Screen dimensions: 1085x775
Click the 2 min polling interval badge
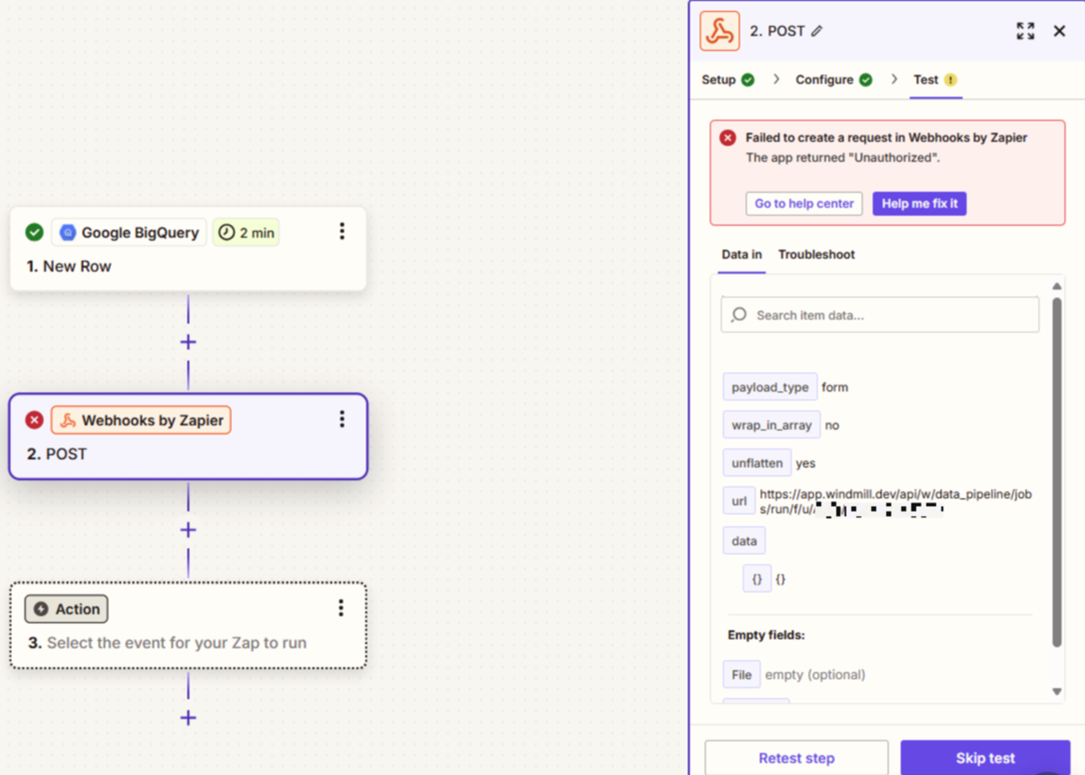point(246,232)
